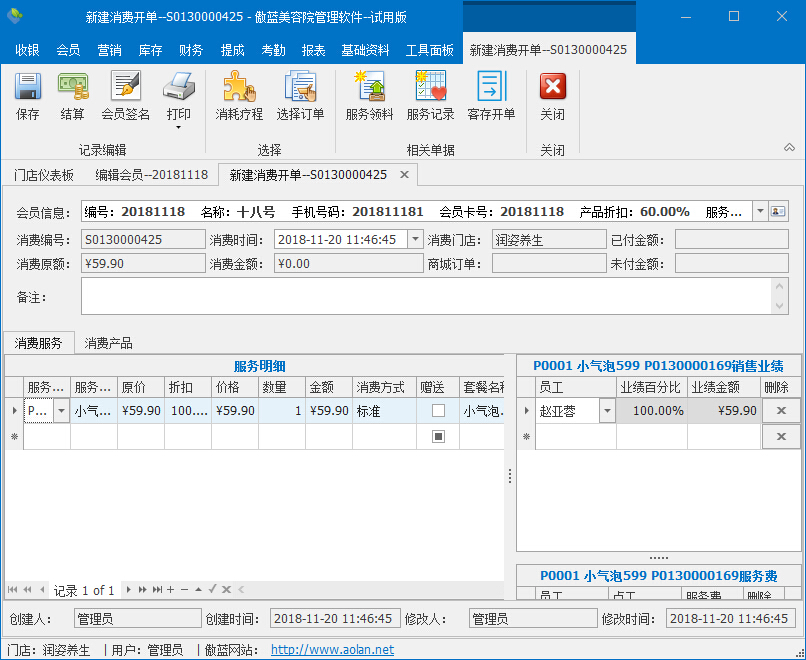Open the 库存 menu

[150, 50]
